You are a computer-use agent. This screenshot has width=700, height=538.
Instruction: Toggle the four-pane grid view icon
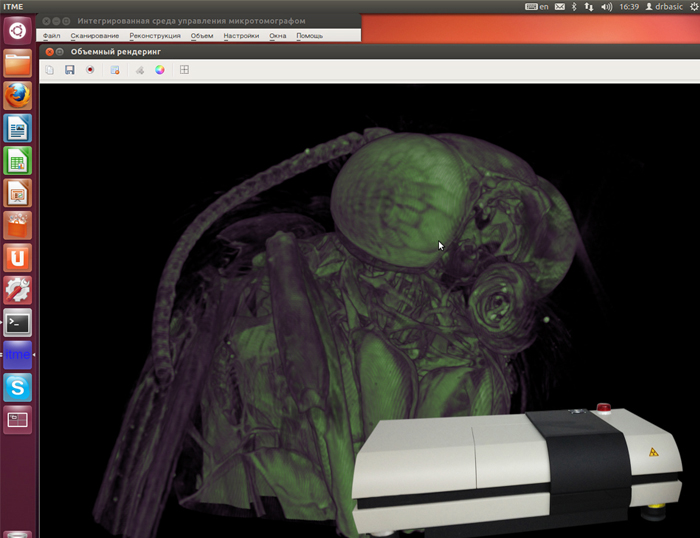[x=184, y=70]
